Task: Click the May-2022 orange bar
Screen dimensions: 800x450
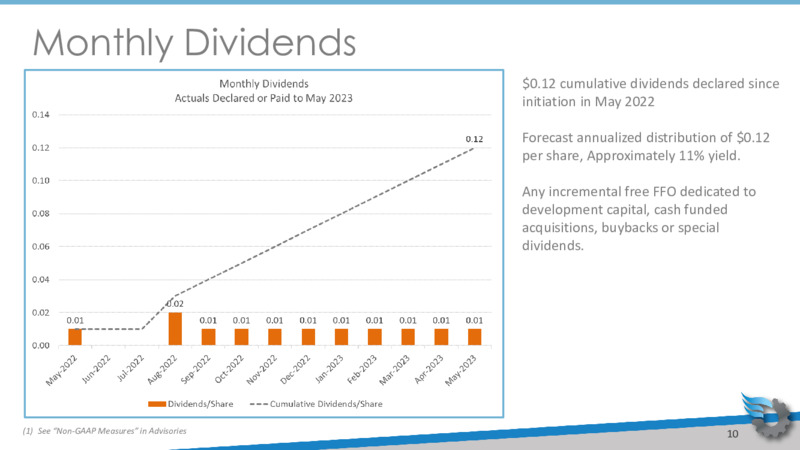Action: click(75, 337)
